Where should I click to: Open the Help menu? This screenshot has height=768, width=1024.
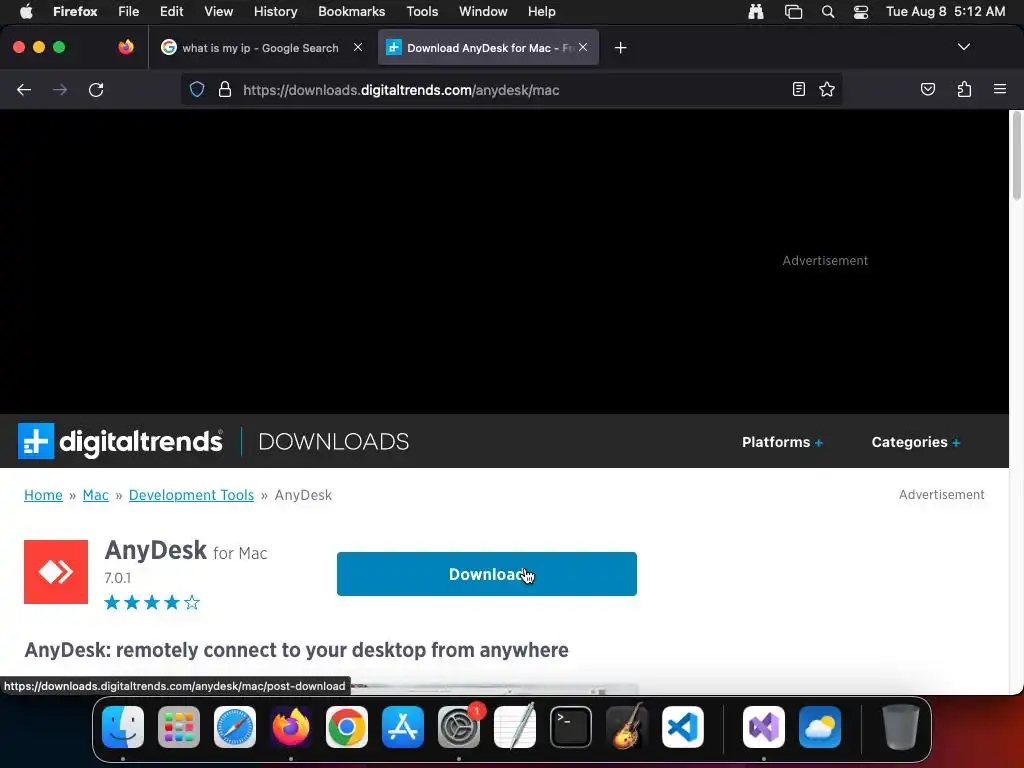pyautogui.click(x=541, y=11)
